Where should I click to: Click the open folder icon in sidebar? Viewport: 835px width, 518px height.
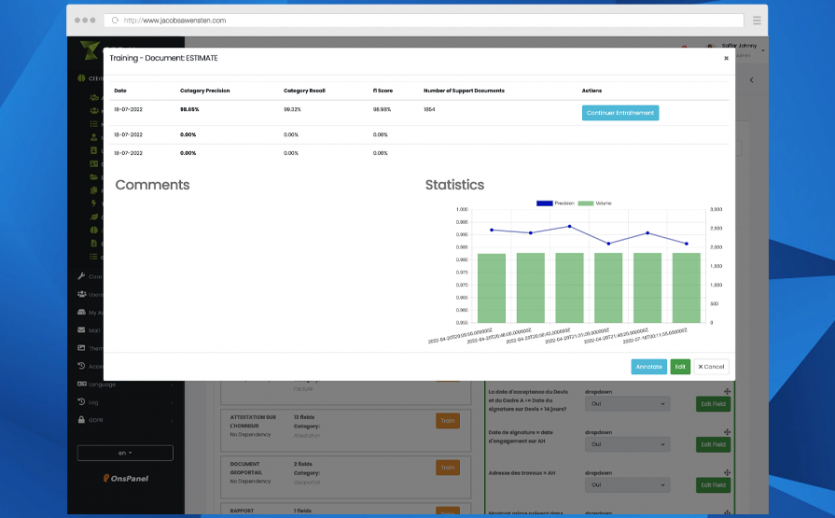[x=94, y=177]
